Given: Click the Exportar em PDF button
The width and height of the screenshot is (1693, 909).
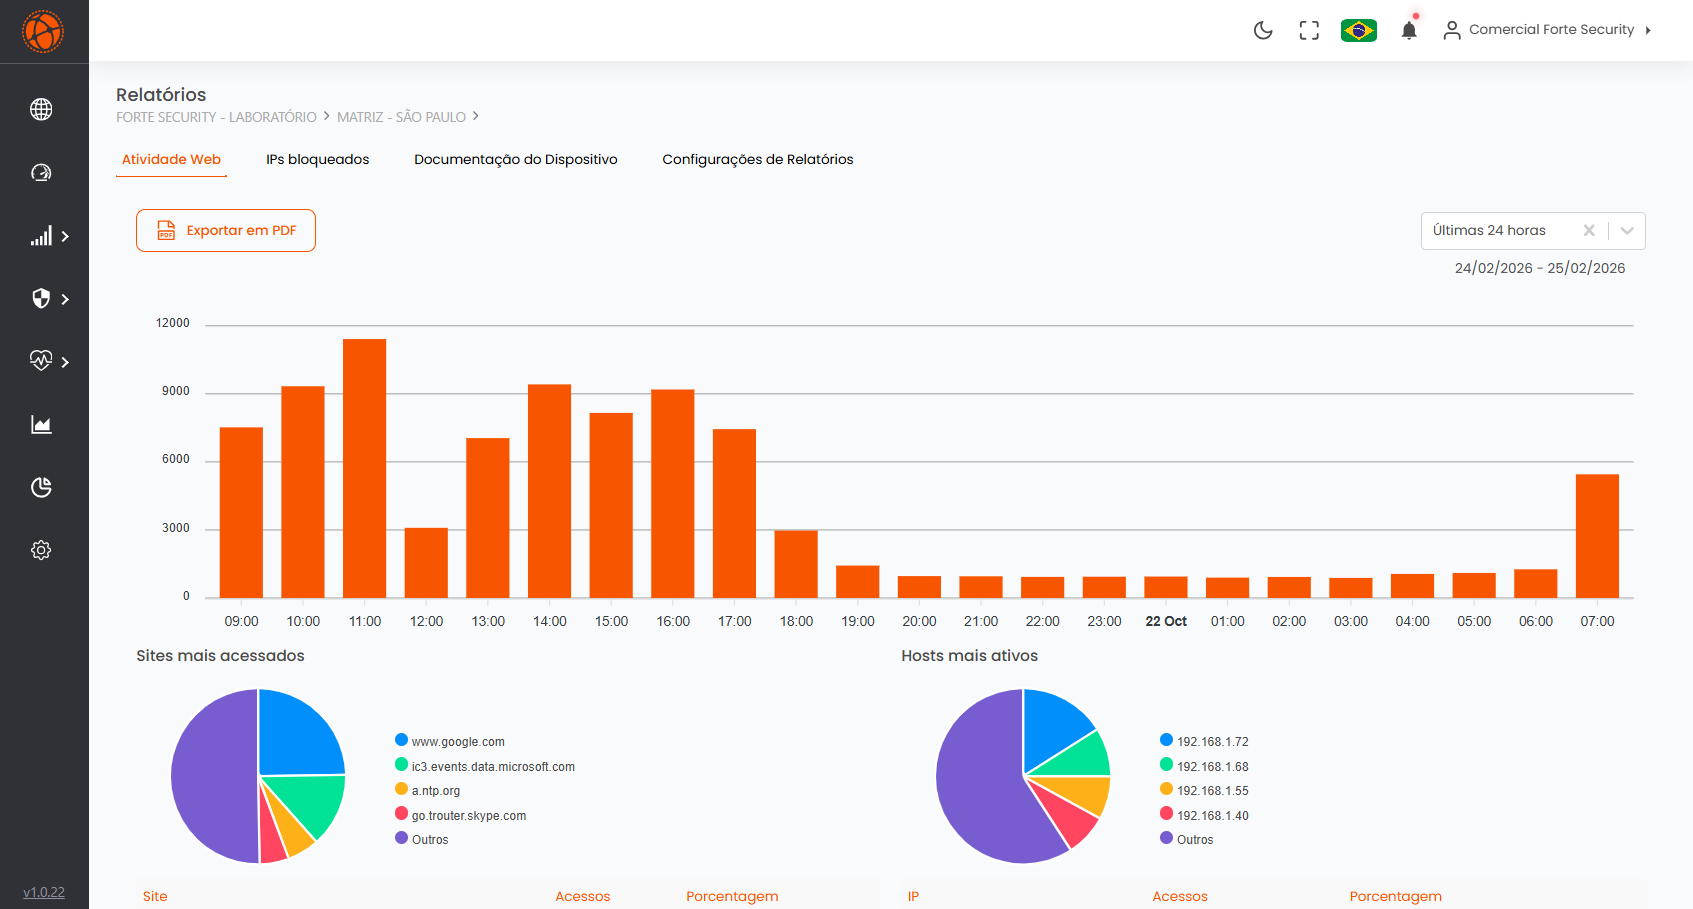Looking at the screenshot, I should (226, 230).
